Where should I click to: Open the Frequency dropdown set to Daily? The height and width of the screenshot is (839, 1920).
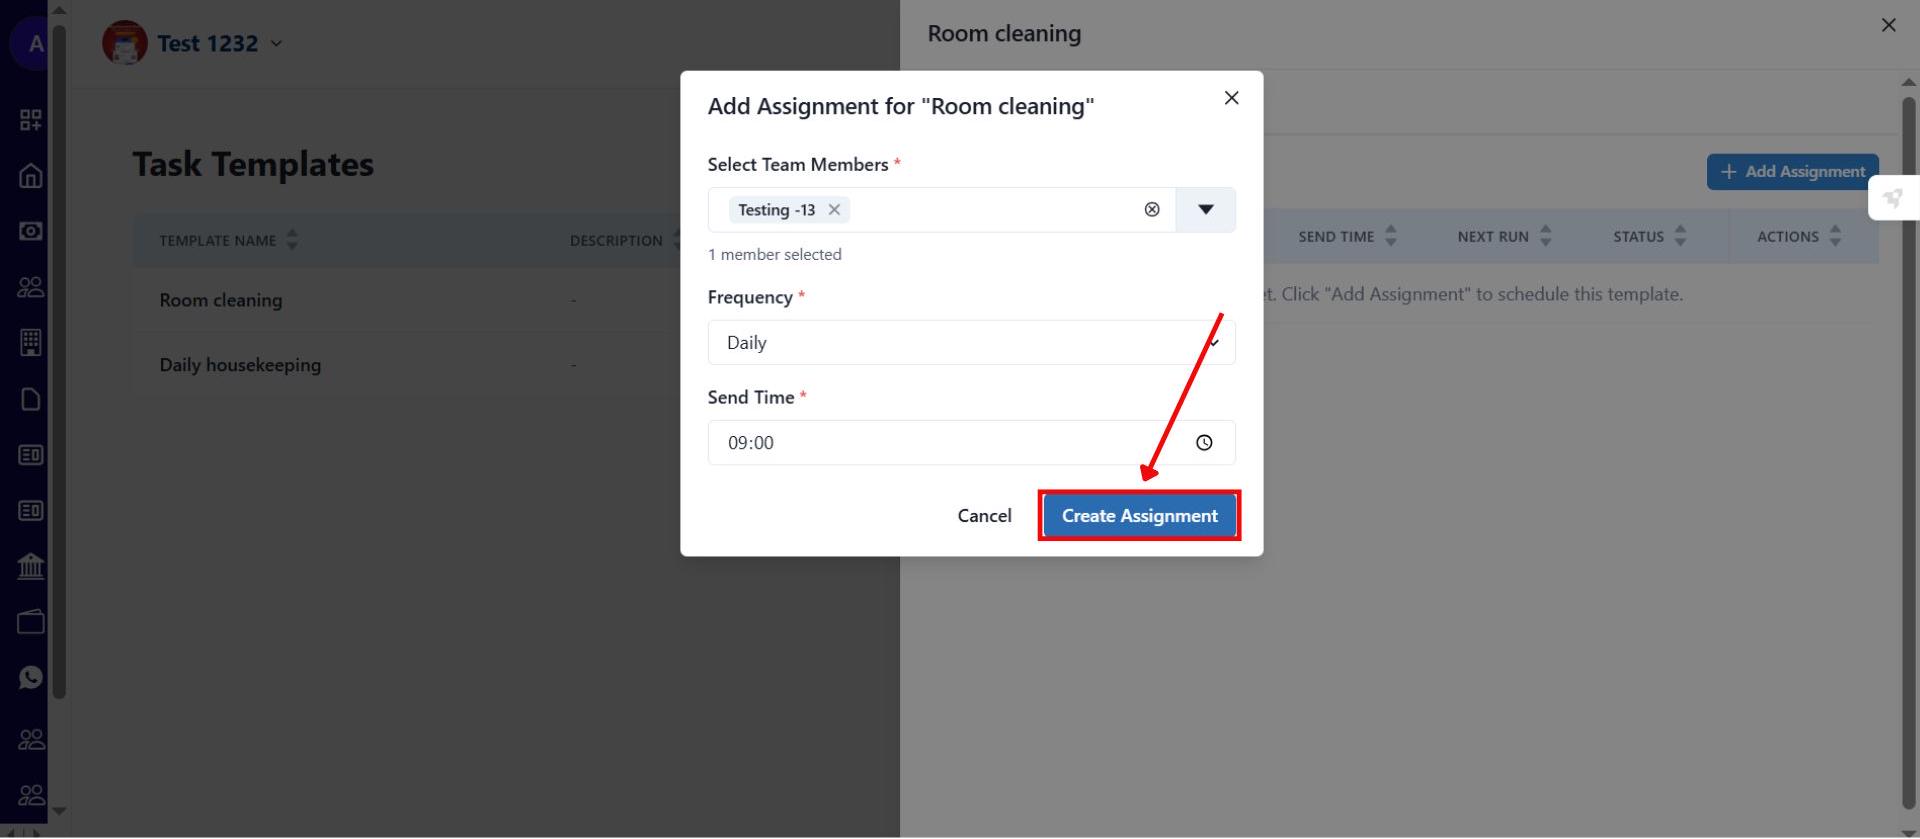click(970, 343)
